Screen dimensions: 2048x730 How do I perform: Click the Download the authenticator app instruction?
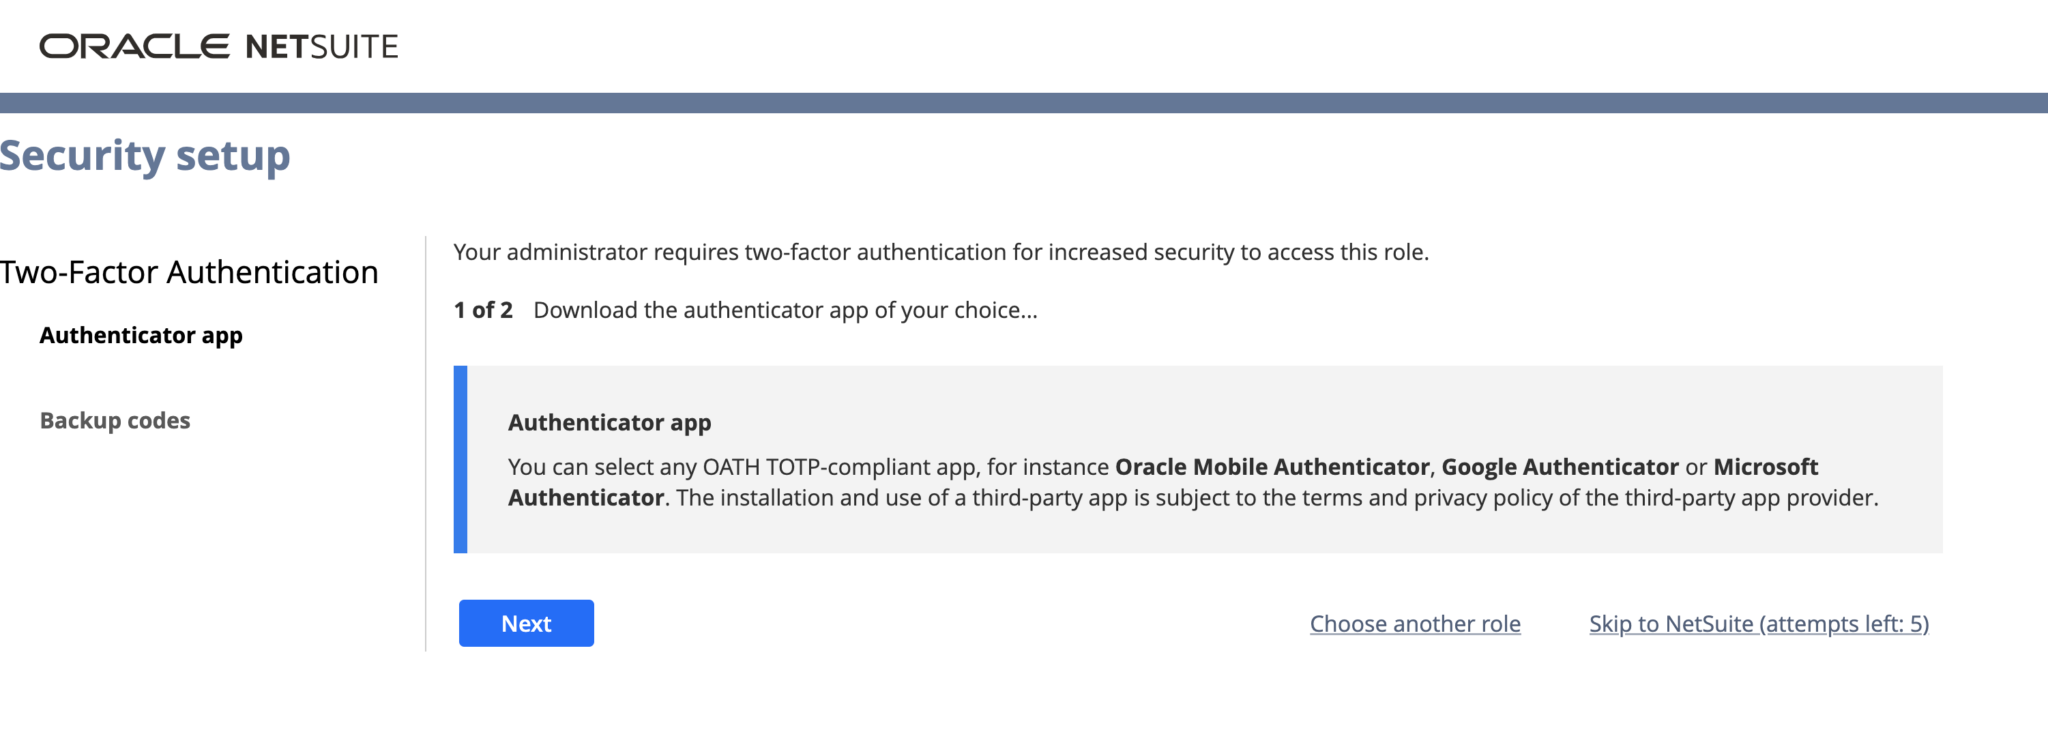[787, 310]
